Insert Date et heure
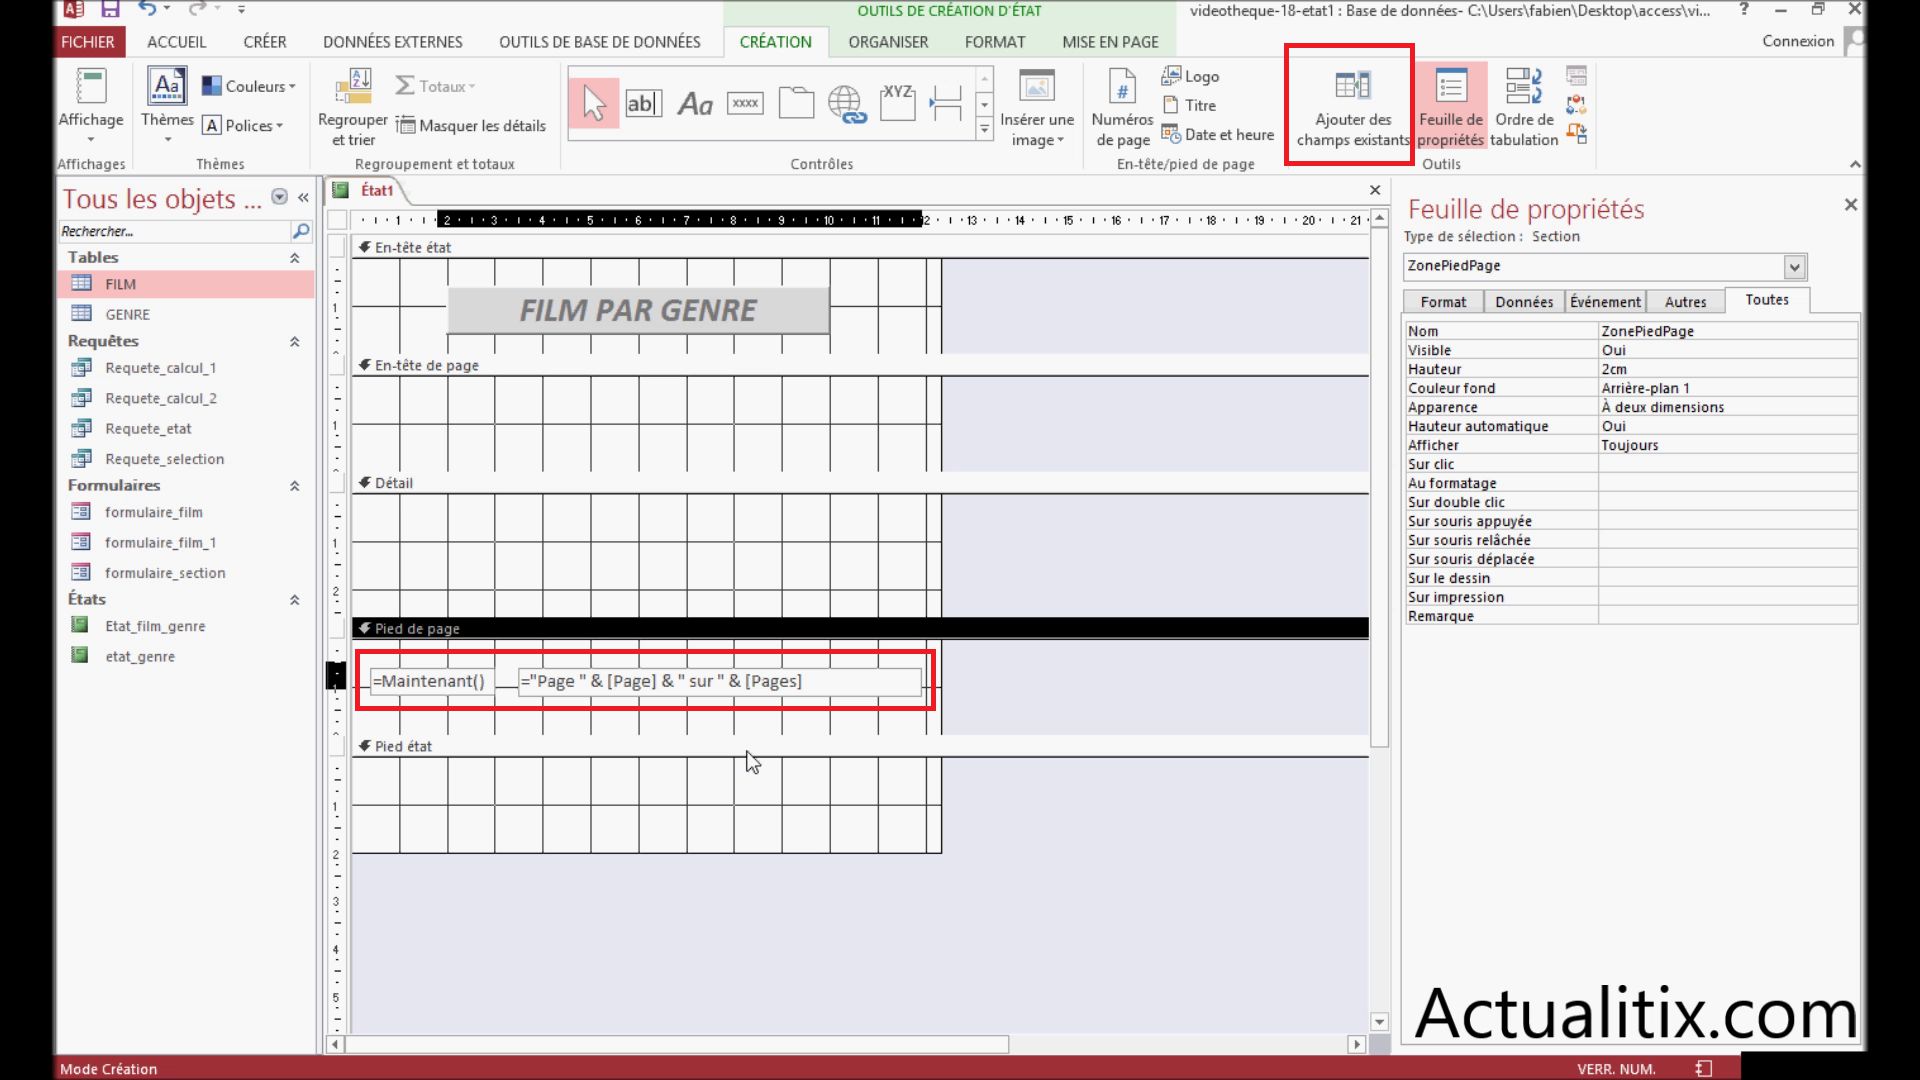Screen dimensions: 1920x1080 pos(1218,134)
